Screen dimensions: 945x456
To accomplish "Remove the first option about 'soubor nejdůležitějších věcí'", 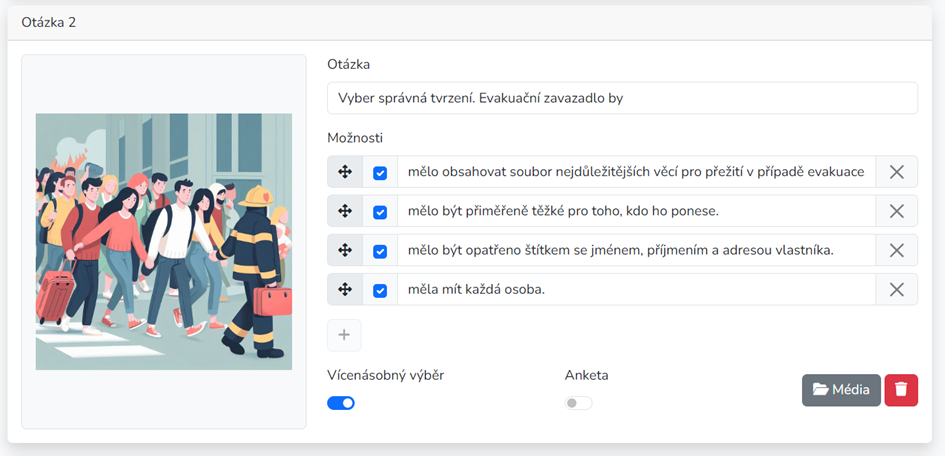I will click(897, 172).
